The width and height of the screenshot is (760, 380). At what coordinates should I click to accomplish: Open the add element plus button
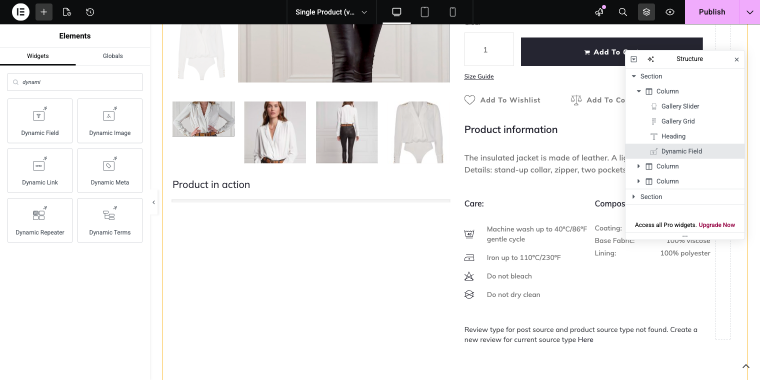tap(44, 12)
